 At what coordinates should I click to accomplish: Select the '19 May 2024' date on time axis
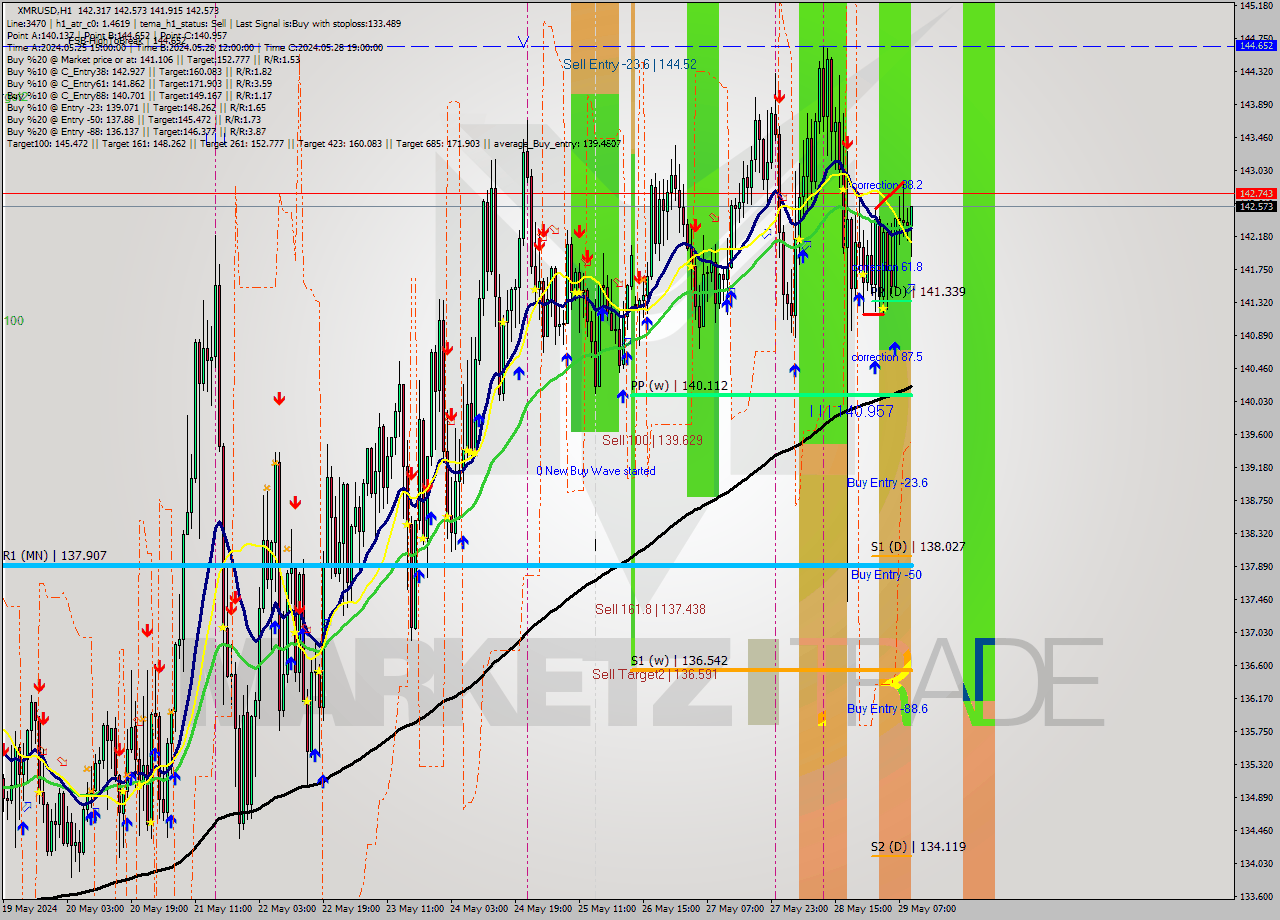(29, 909)
